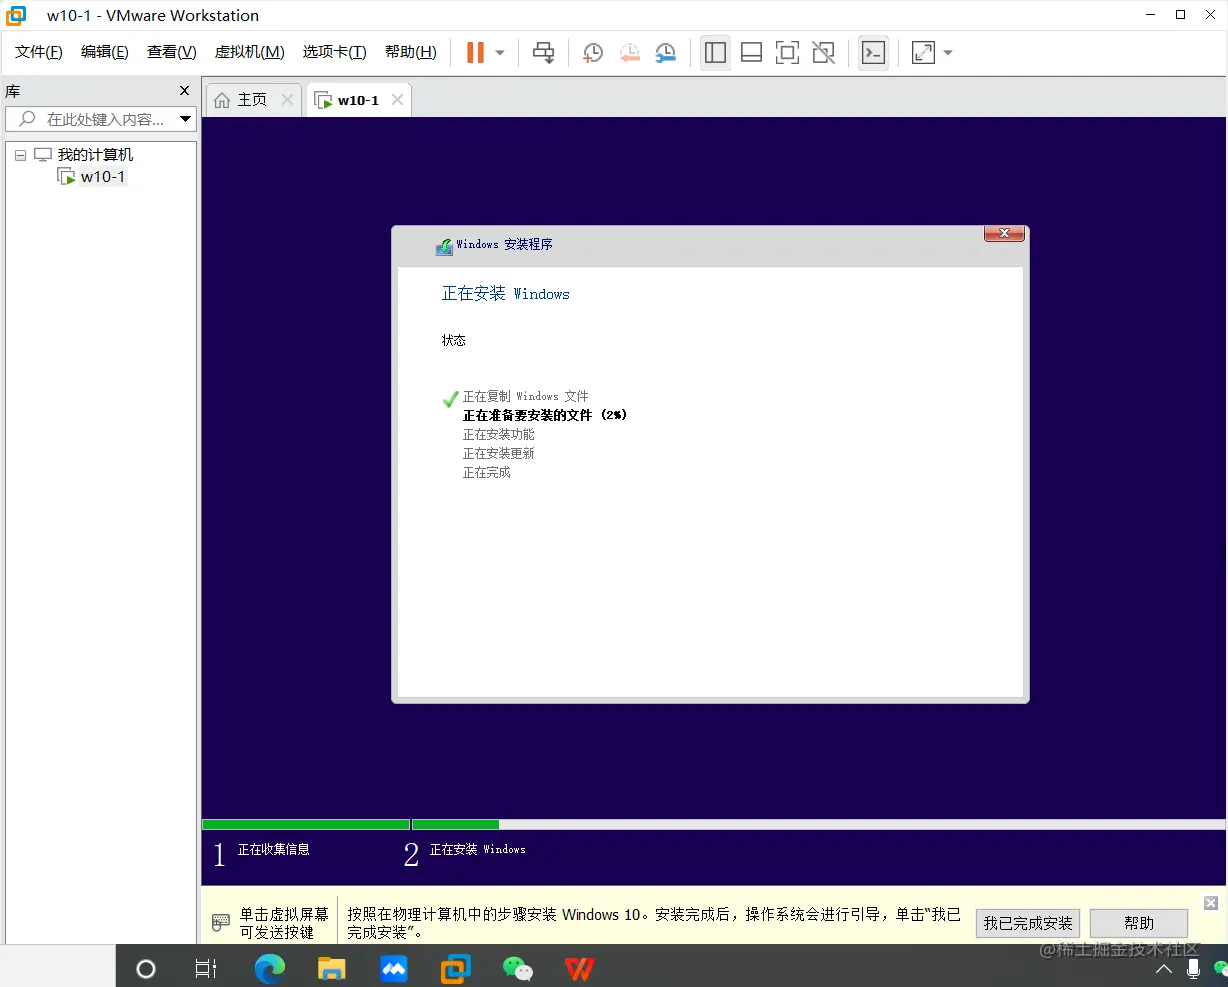
Task: Click the 正在安装更新 status line
Action: coord(498,453)
